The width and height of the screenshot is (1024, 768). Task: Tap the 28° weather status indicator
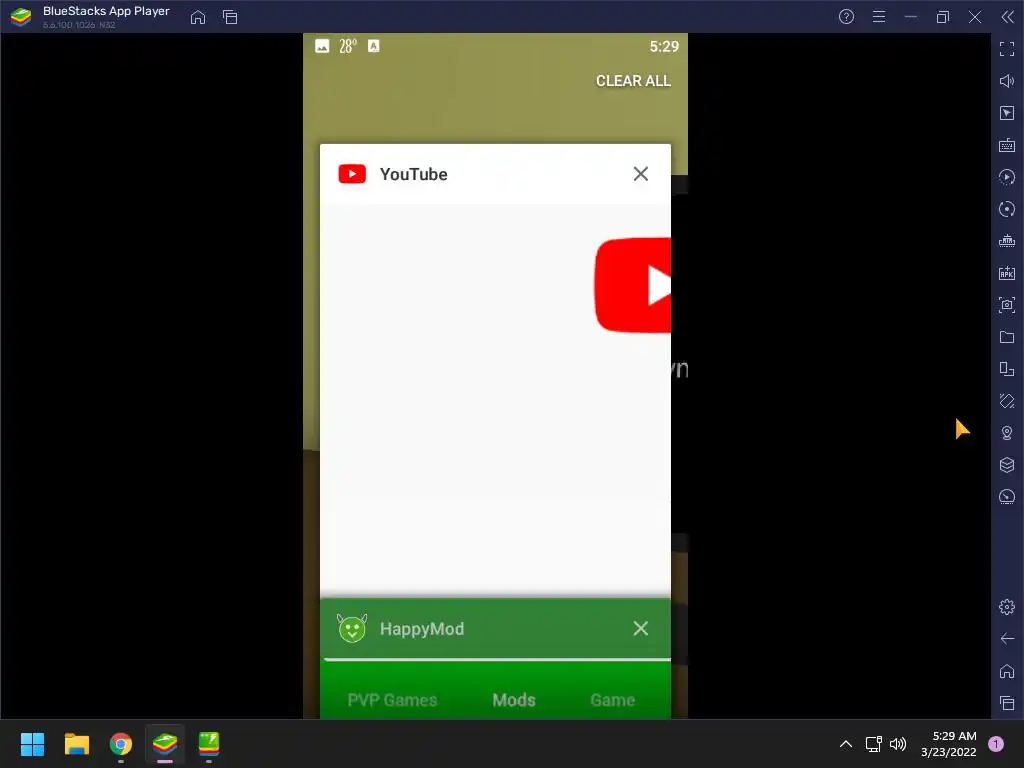coord(348,46)
